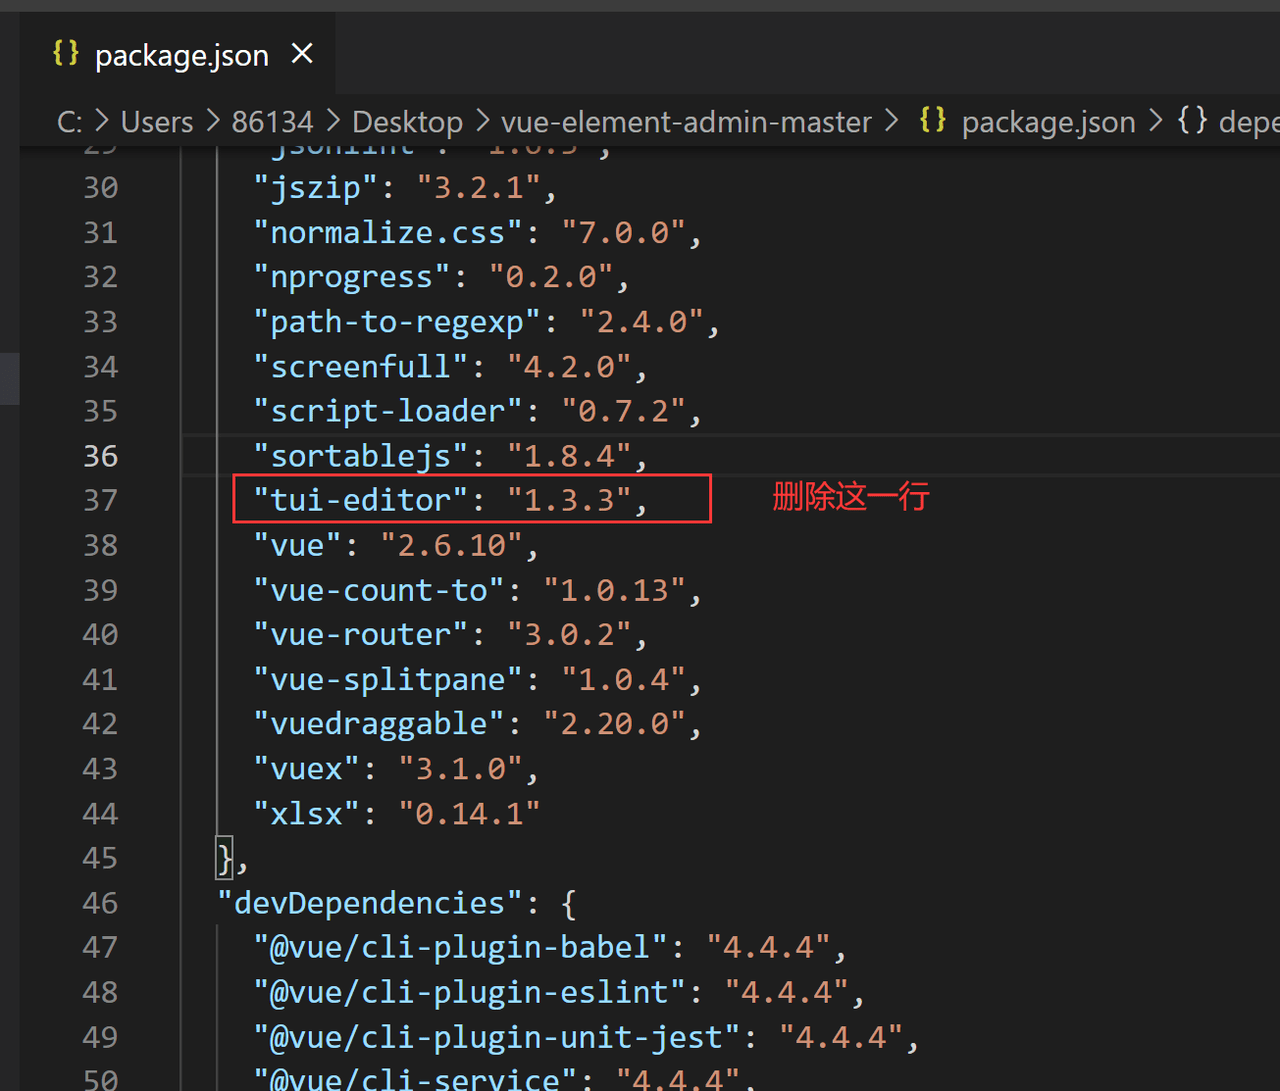
Task: Select the package.json editor tab
Action: 178,54
